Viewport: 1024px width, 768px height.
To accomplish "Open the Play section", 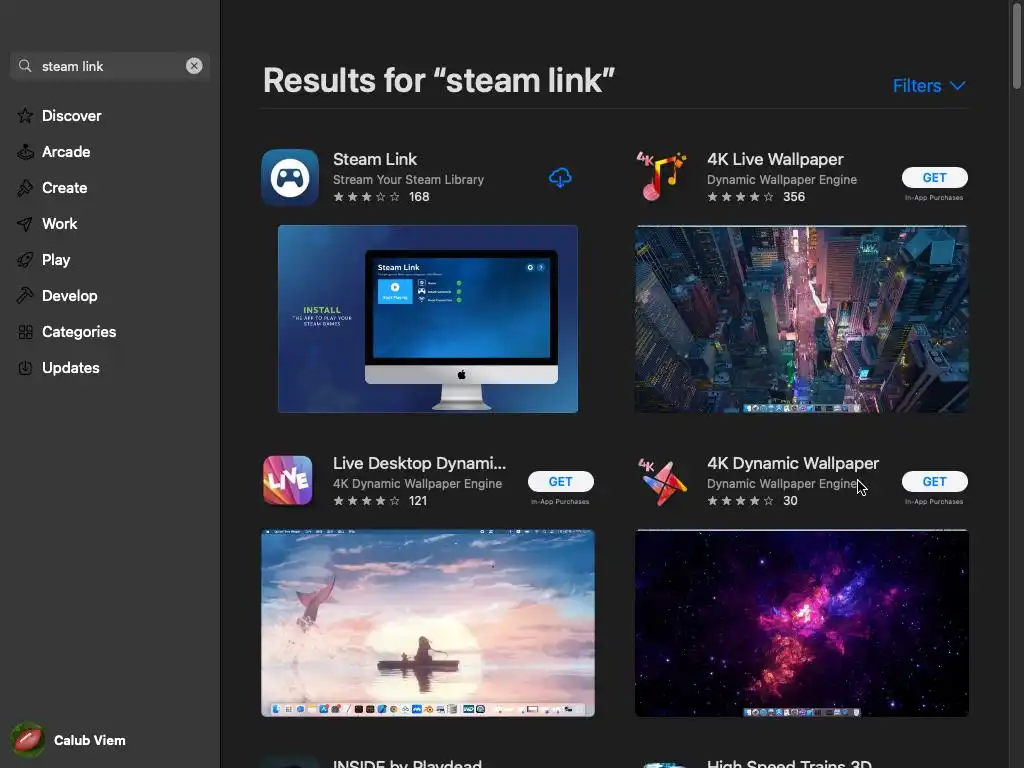I will (x=56, y=260).
